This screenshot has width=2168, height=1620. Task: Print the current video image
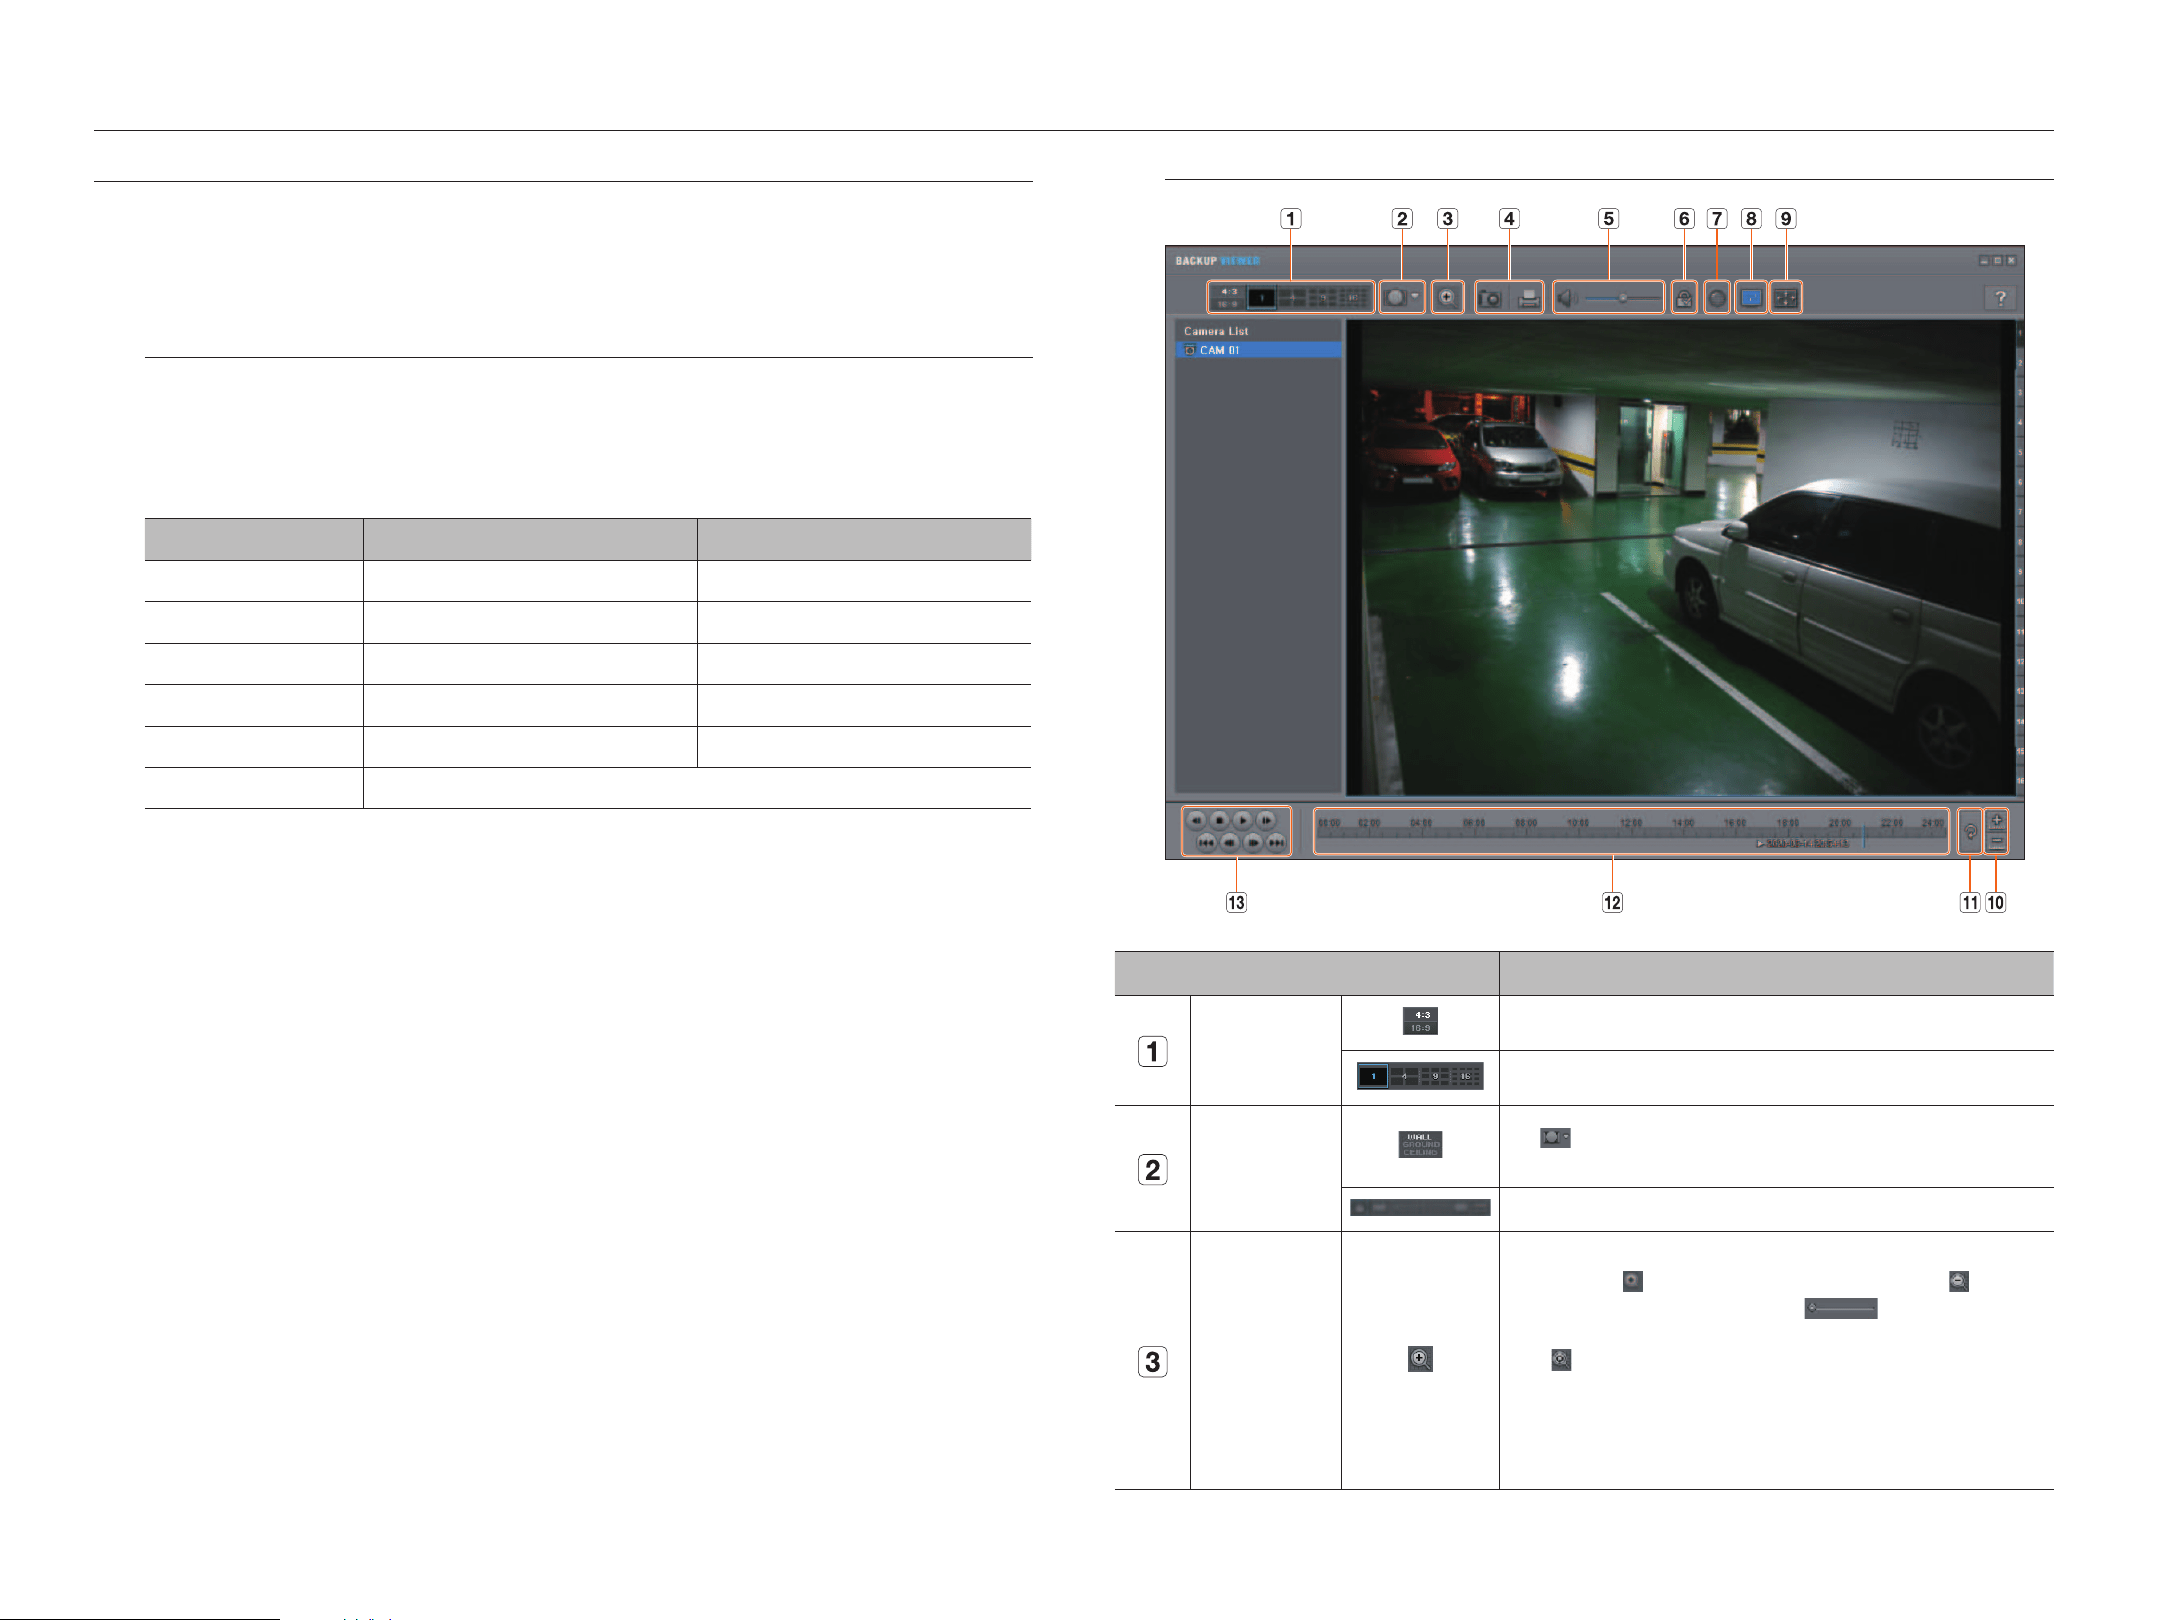(x=1528, y=298)
